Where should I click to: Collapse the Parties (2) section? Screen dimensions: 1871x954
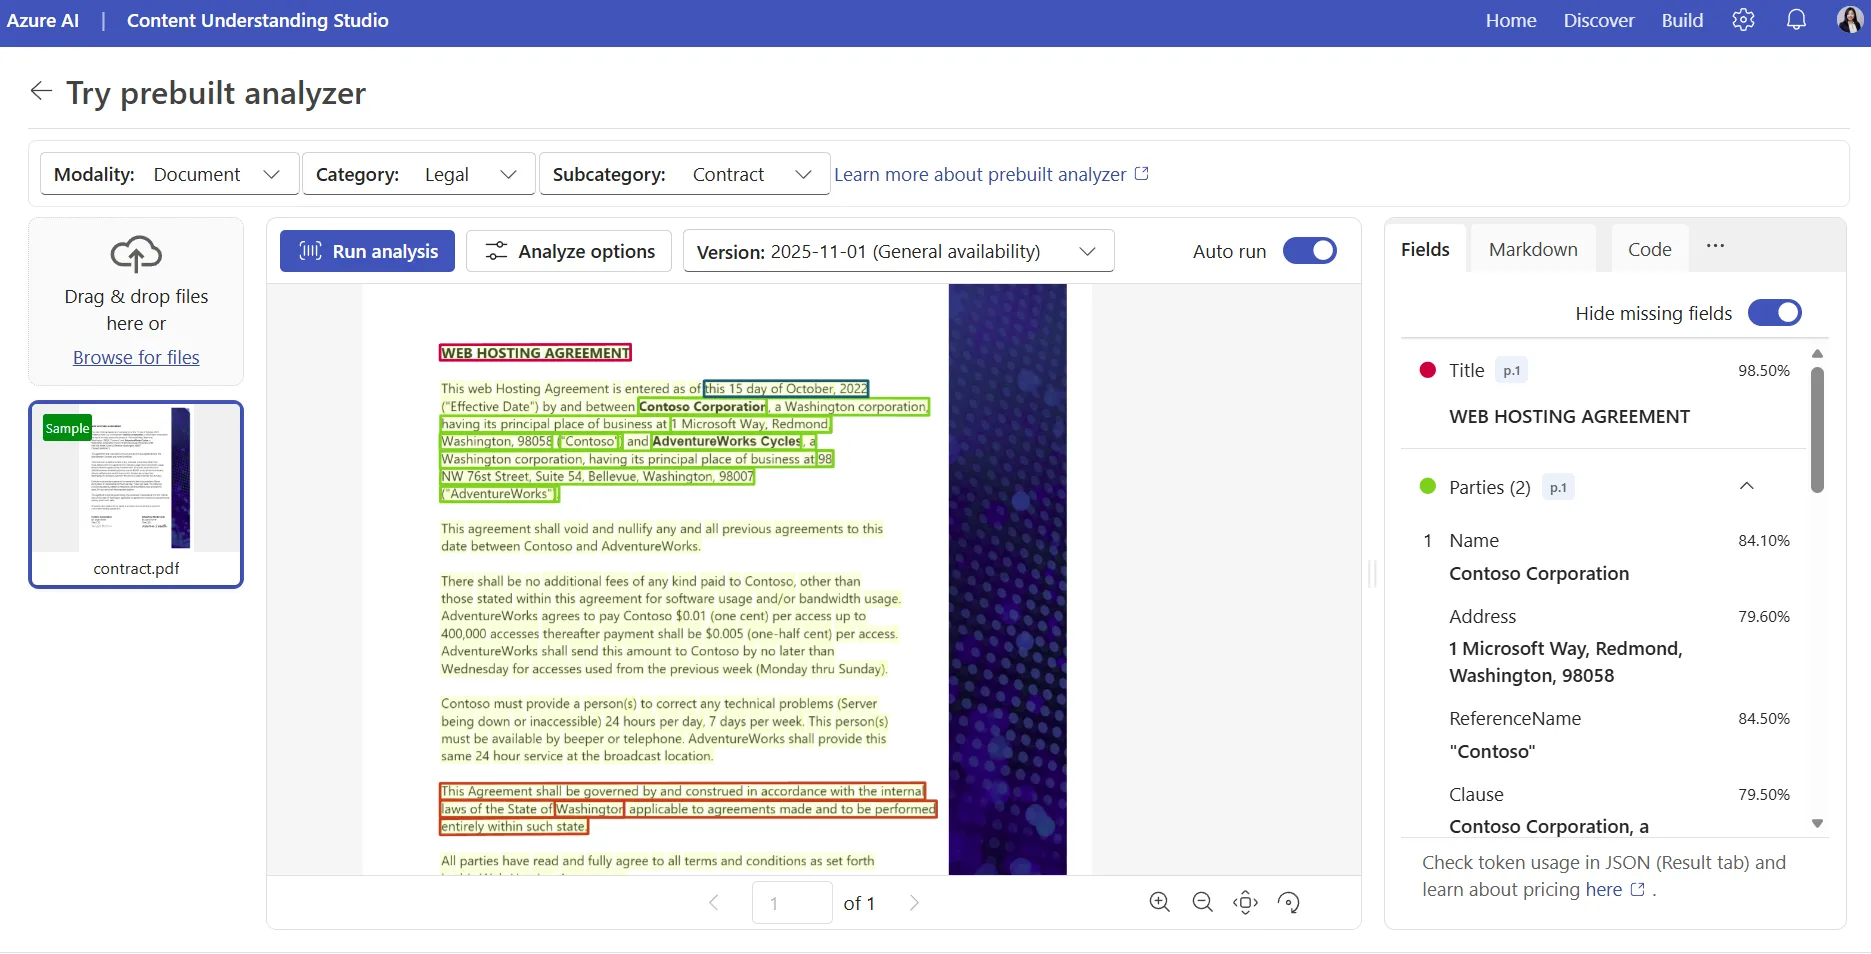[1747, 486]
